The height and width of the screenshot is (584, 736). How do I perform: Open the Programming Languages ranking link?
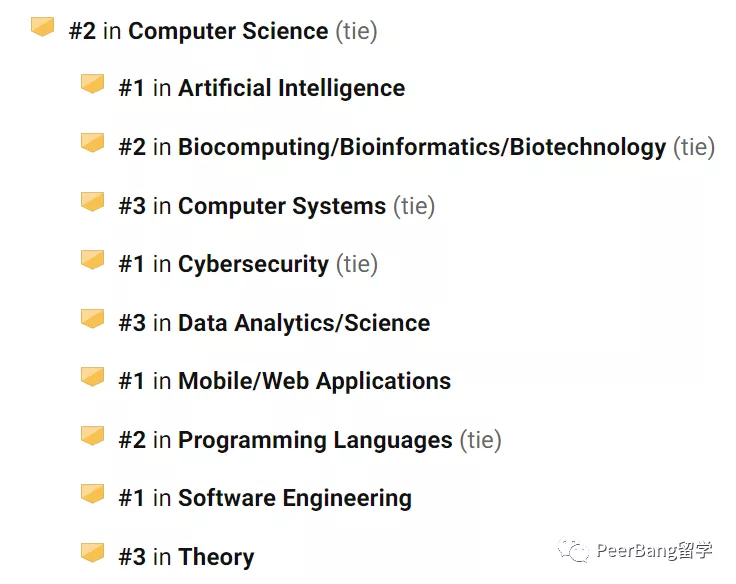click(315, 440)
